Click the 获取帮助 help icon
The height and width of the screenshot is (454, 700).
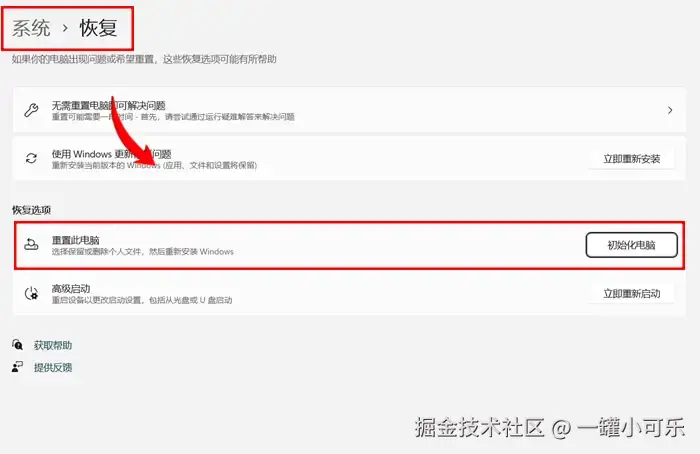point(17,345)
